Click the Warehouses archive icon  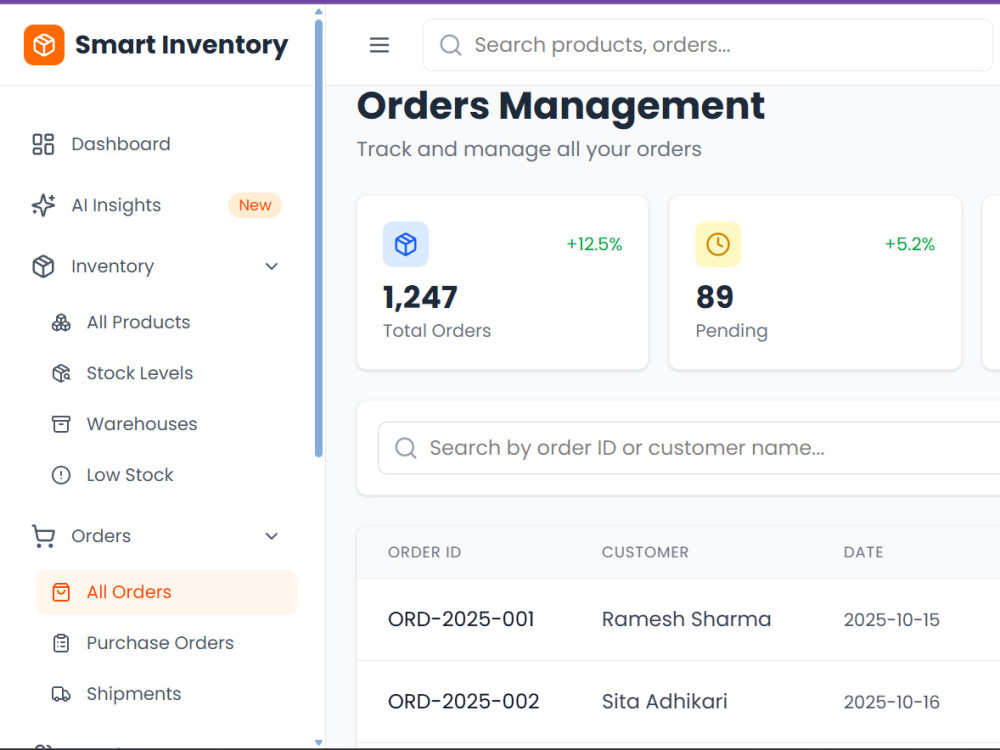[x=61, y=424]
